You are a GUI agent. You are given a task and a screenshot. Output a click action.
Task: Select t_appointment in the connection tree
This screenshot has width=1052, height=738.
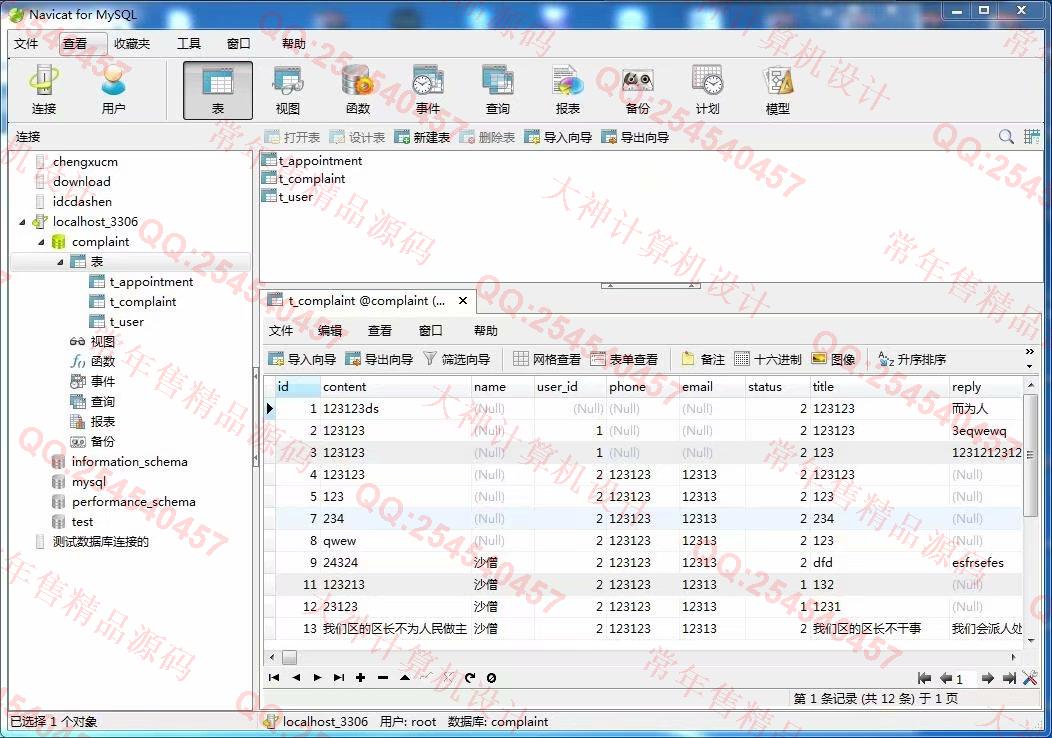(151, 282)
